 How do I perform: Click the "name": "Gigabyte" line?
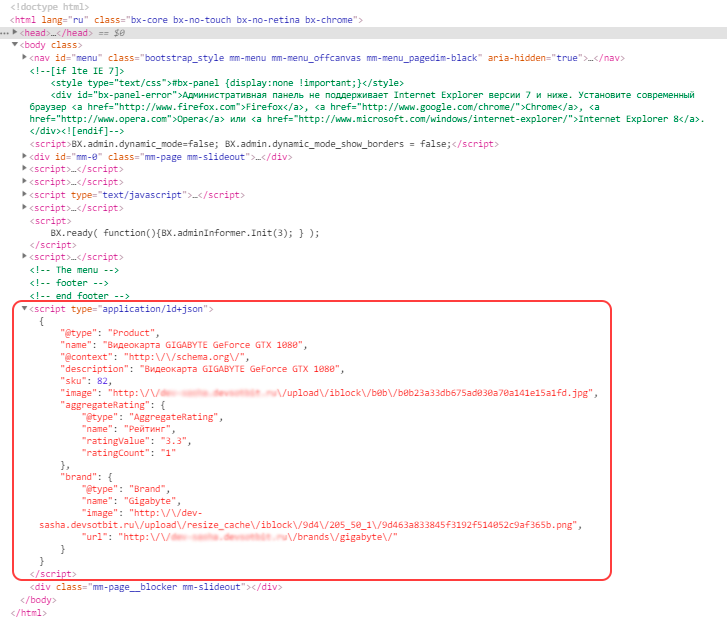131,501
